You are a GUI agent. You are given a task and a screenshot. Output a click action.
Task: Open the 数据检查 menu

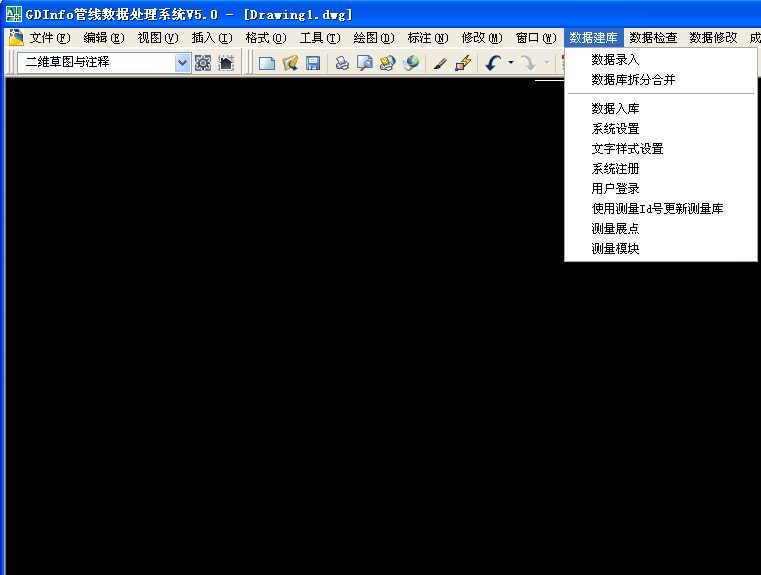653,38
